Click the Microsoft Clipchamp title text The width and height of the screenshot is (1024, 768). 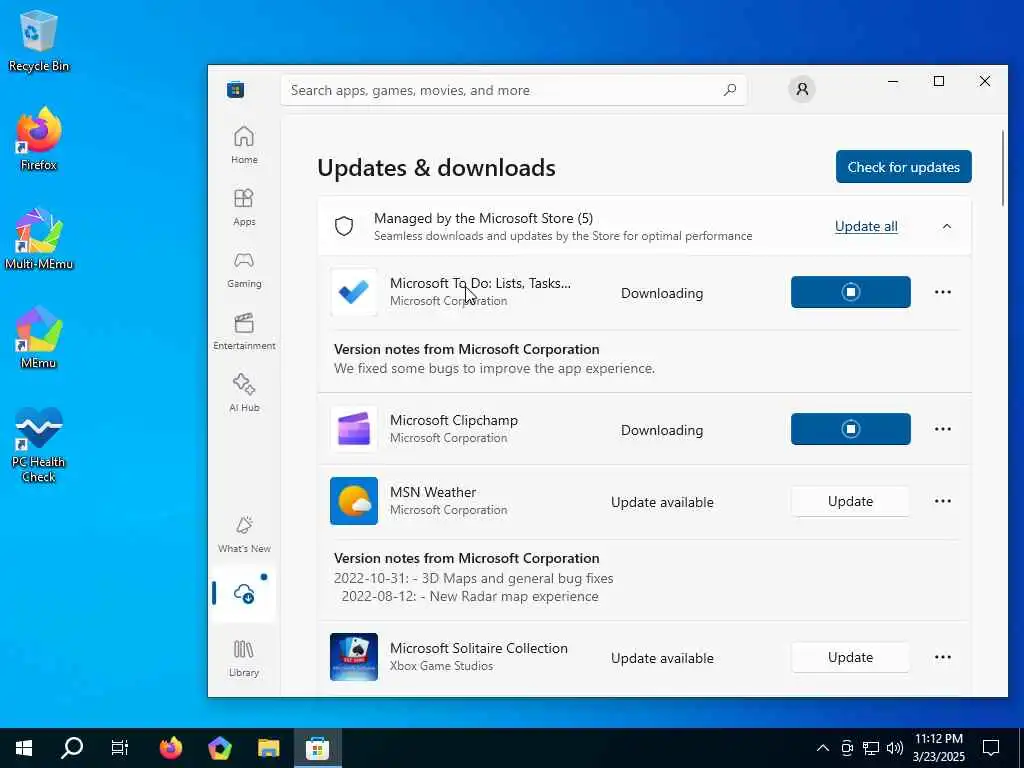(x=454, y=421)
